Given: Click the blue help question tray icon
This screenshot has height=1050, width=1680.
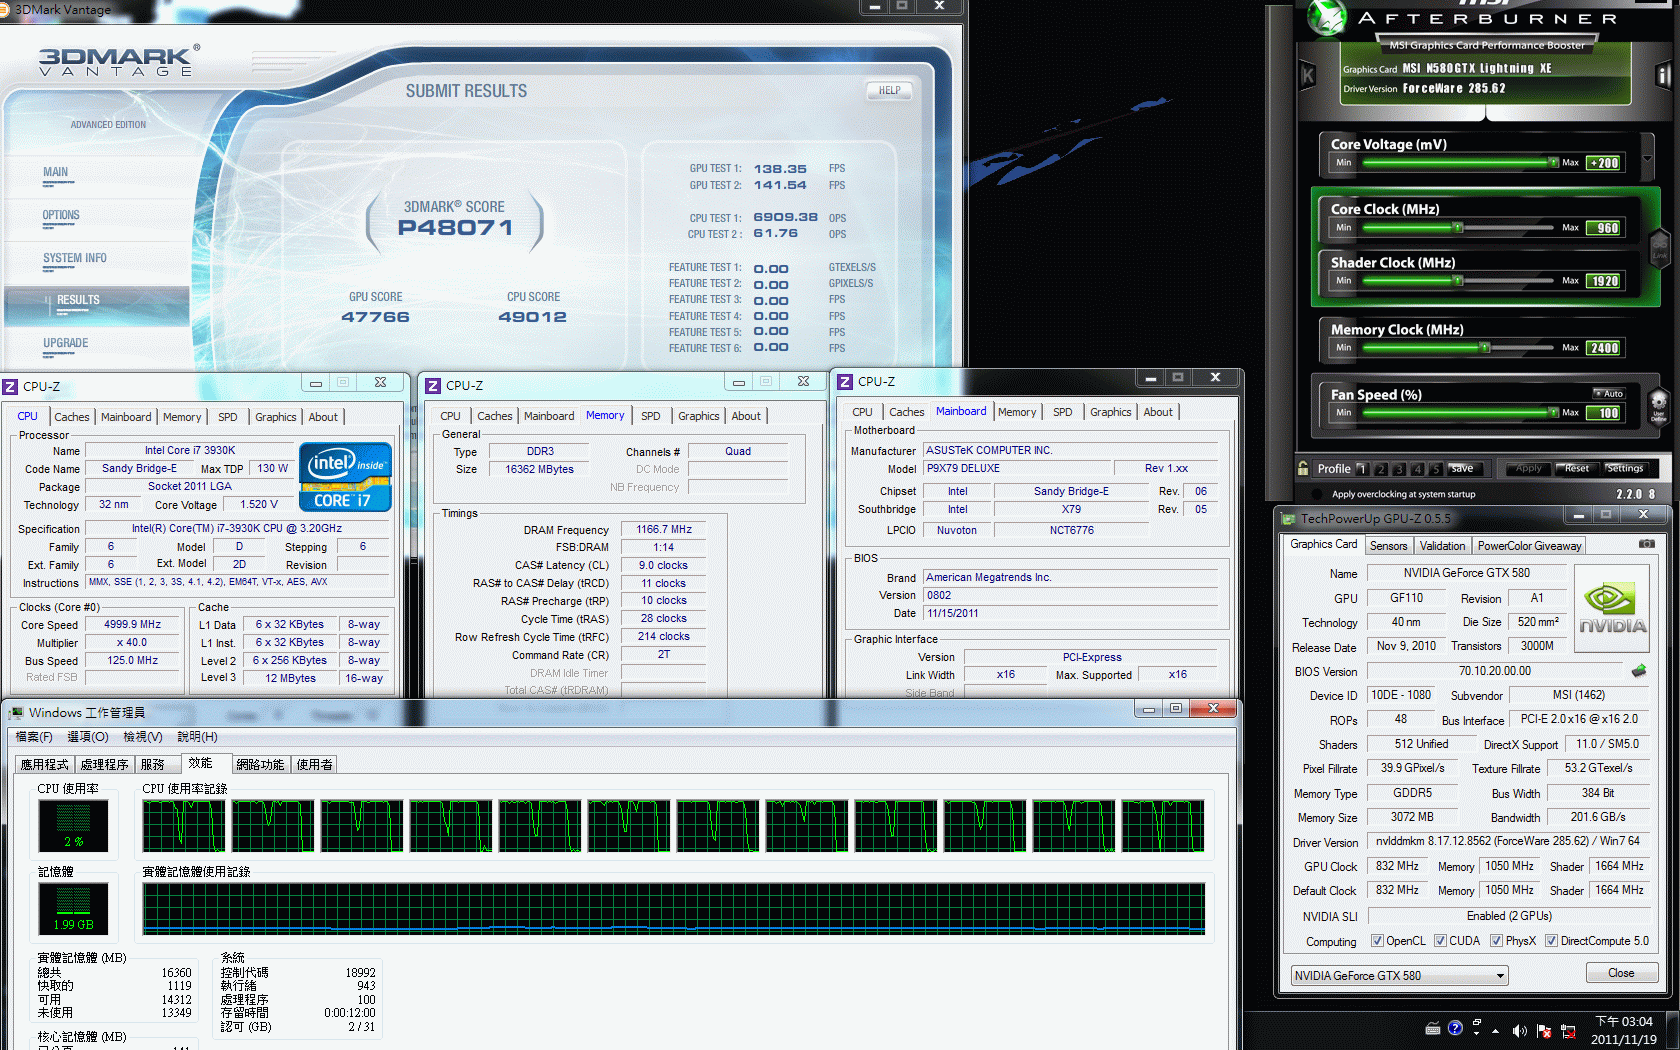Looking at the screenshot, I should click(x=1455, y=1028).
